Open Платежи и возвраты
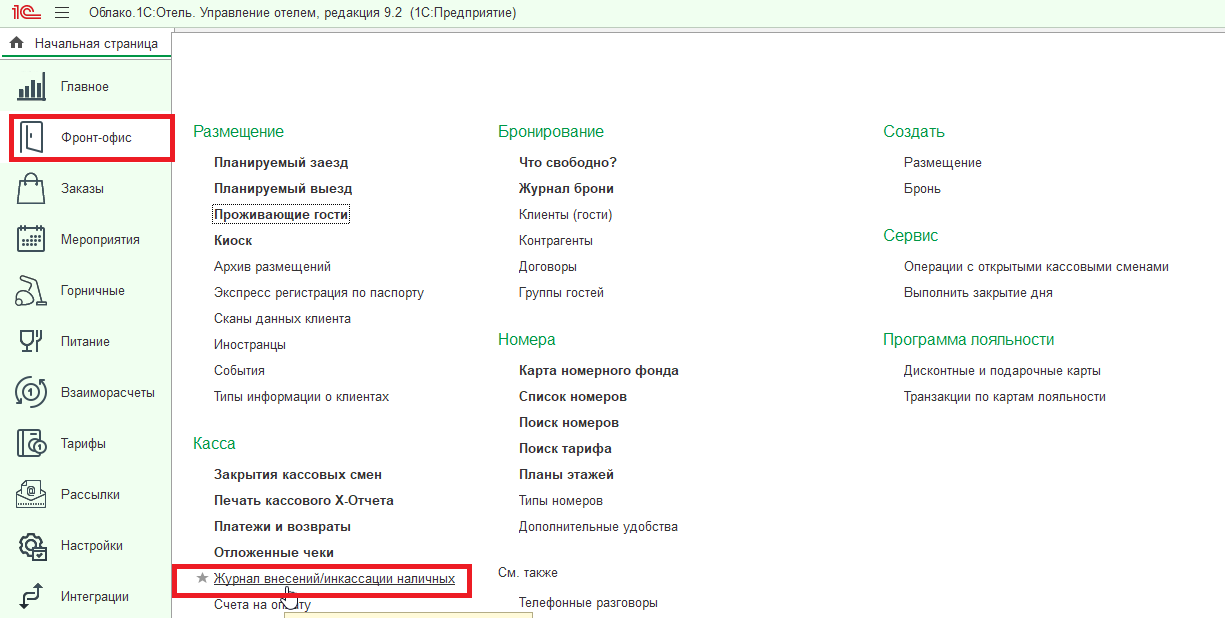The width and height of the screenshot is (1225, 618). pyautogui.click(x=282, y=526)
